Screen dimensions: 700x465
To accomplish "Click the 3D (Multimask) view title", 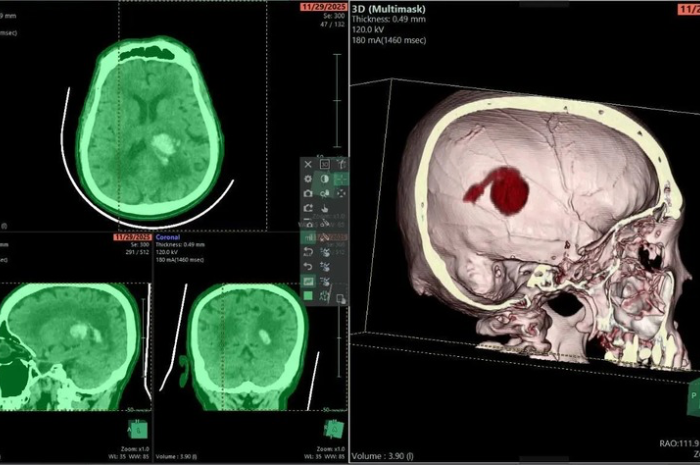I will (x=390, y=8).
